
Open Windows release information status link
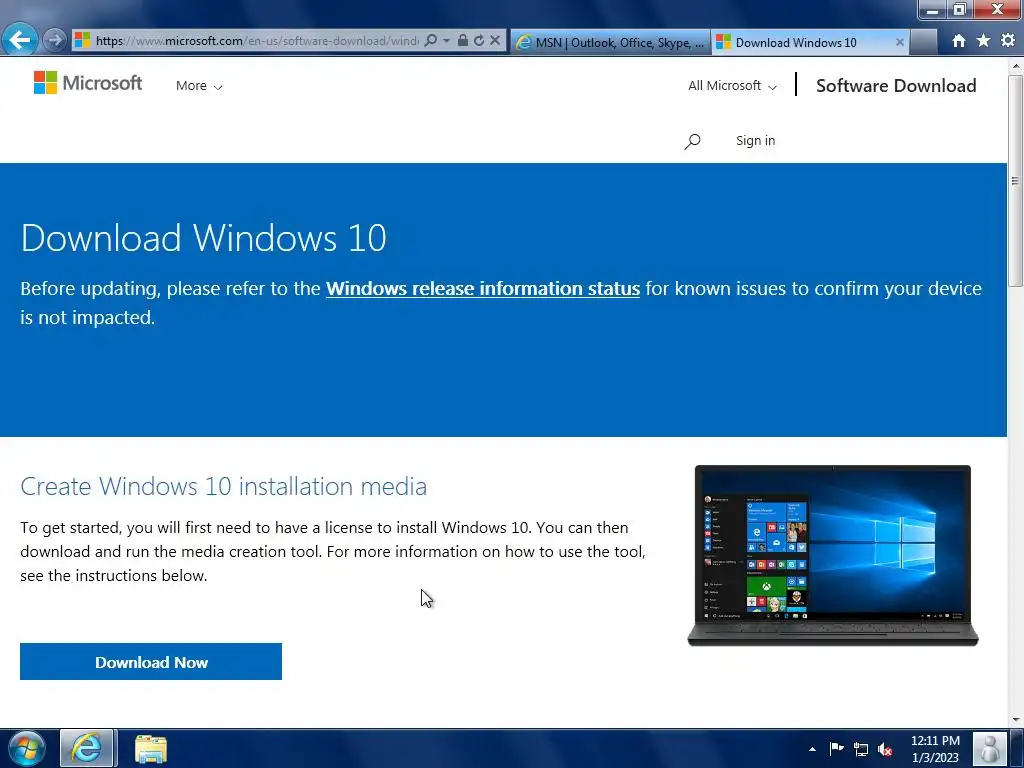[483, 289]
